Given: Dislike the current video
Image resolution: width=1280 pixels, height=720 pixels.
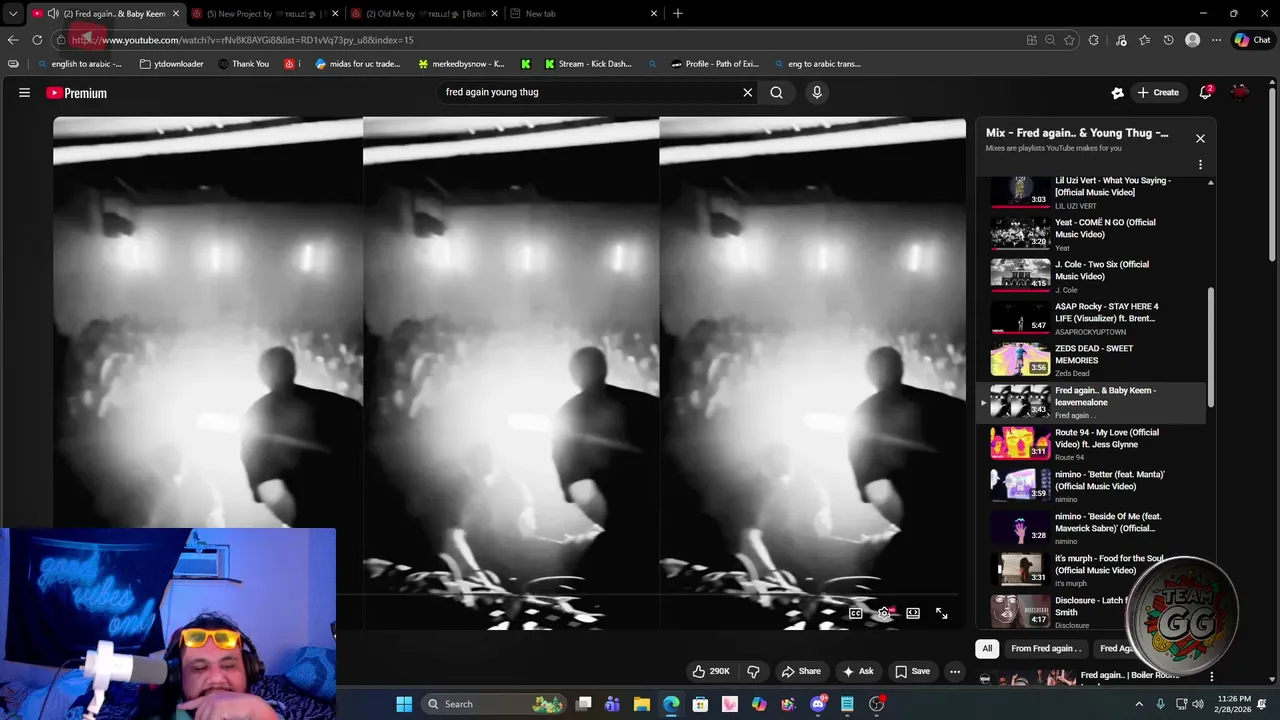Looking at the screenshot, I should pyautogui.click(x=753, y=671).
